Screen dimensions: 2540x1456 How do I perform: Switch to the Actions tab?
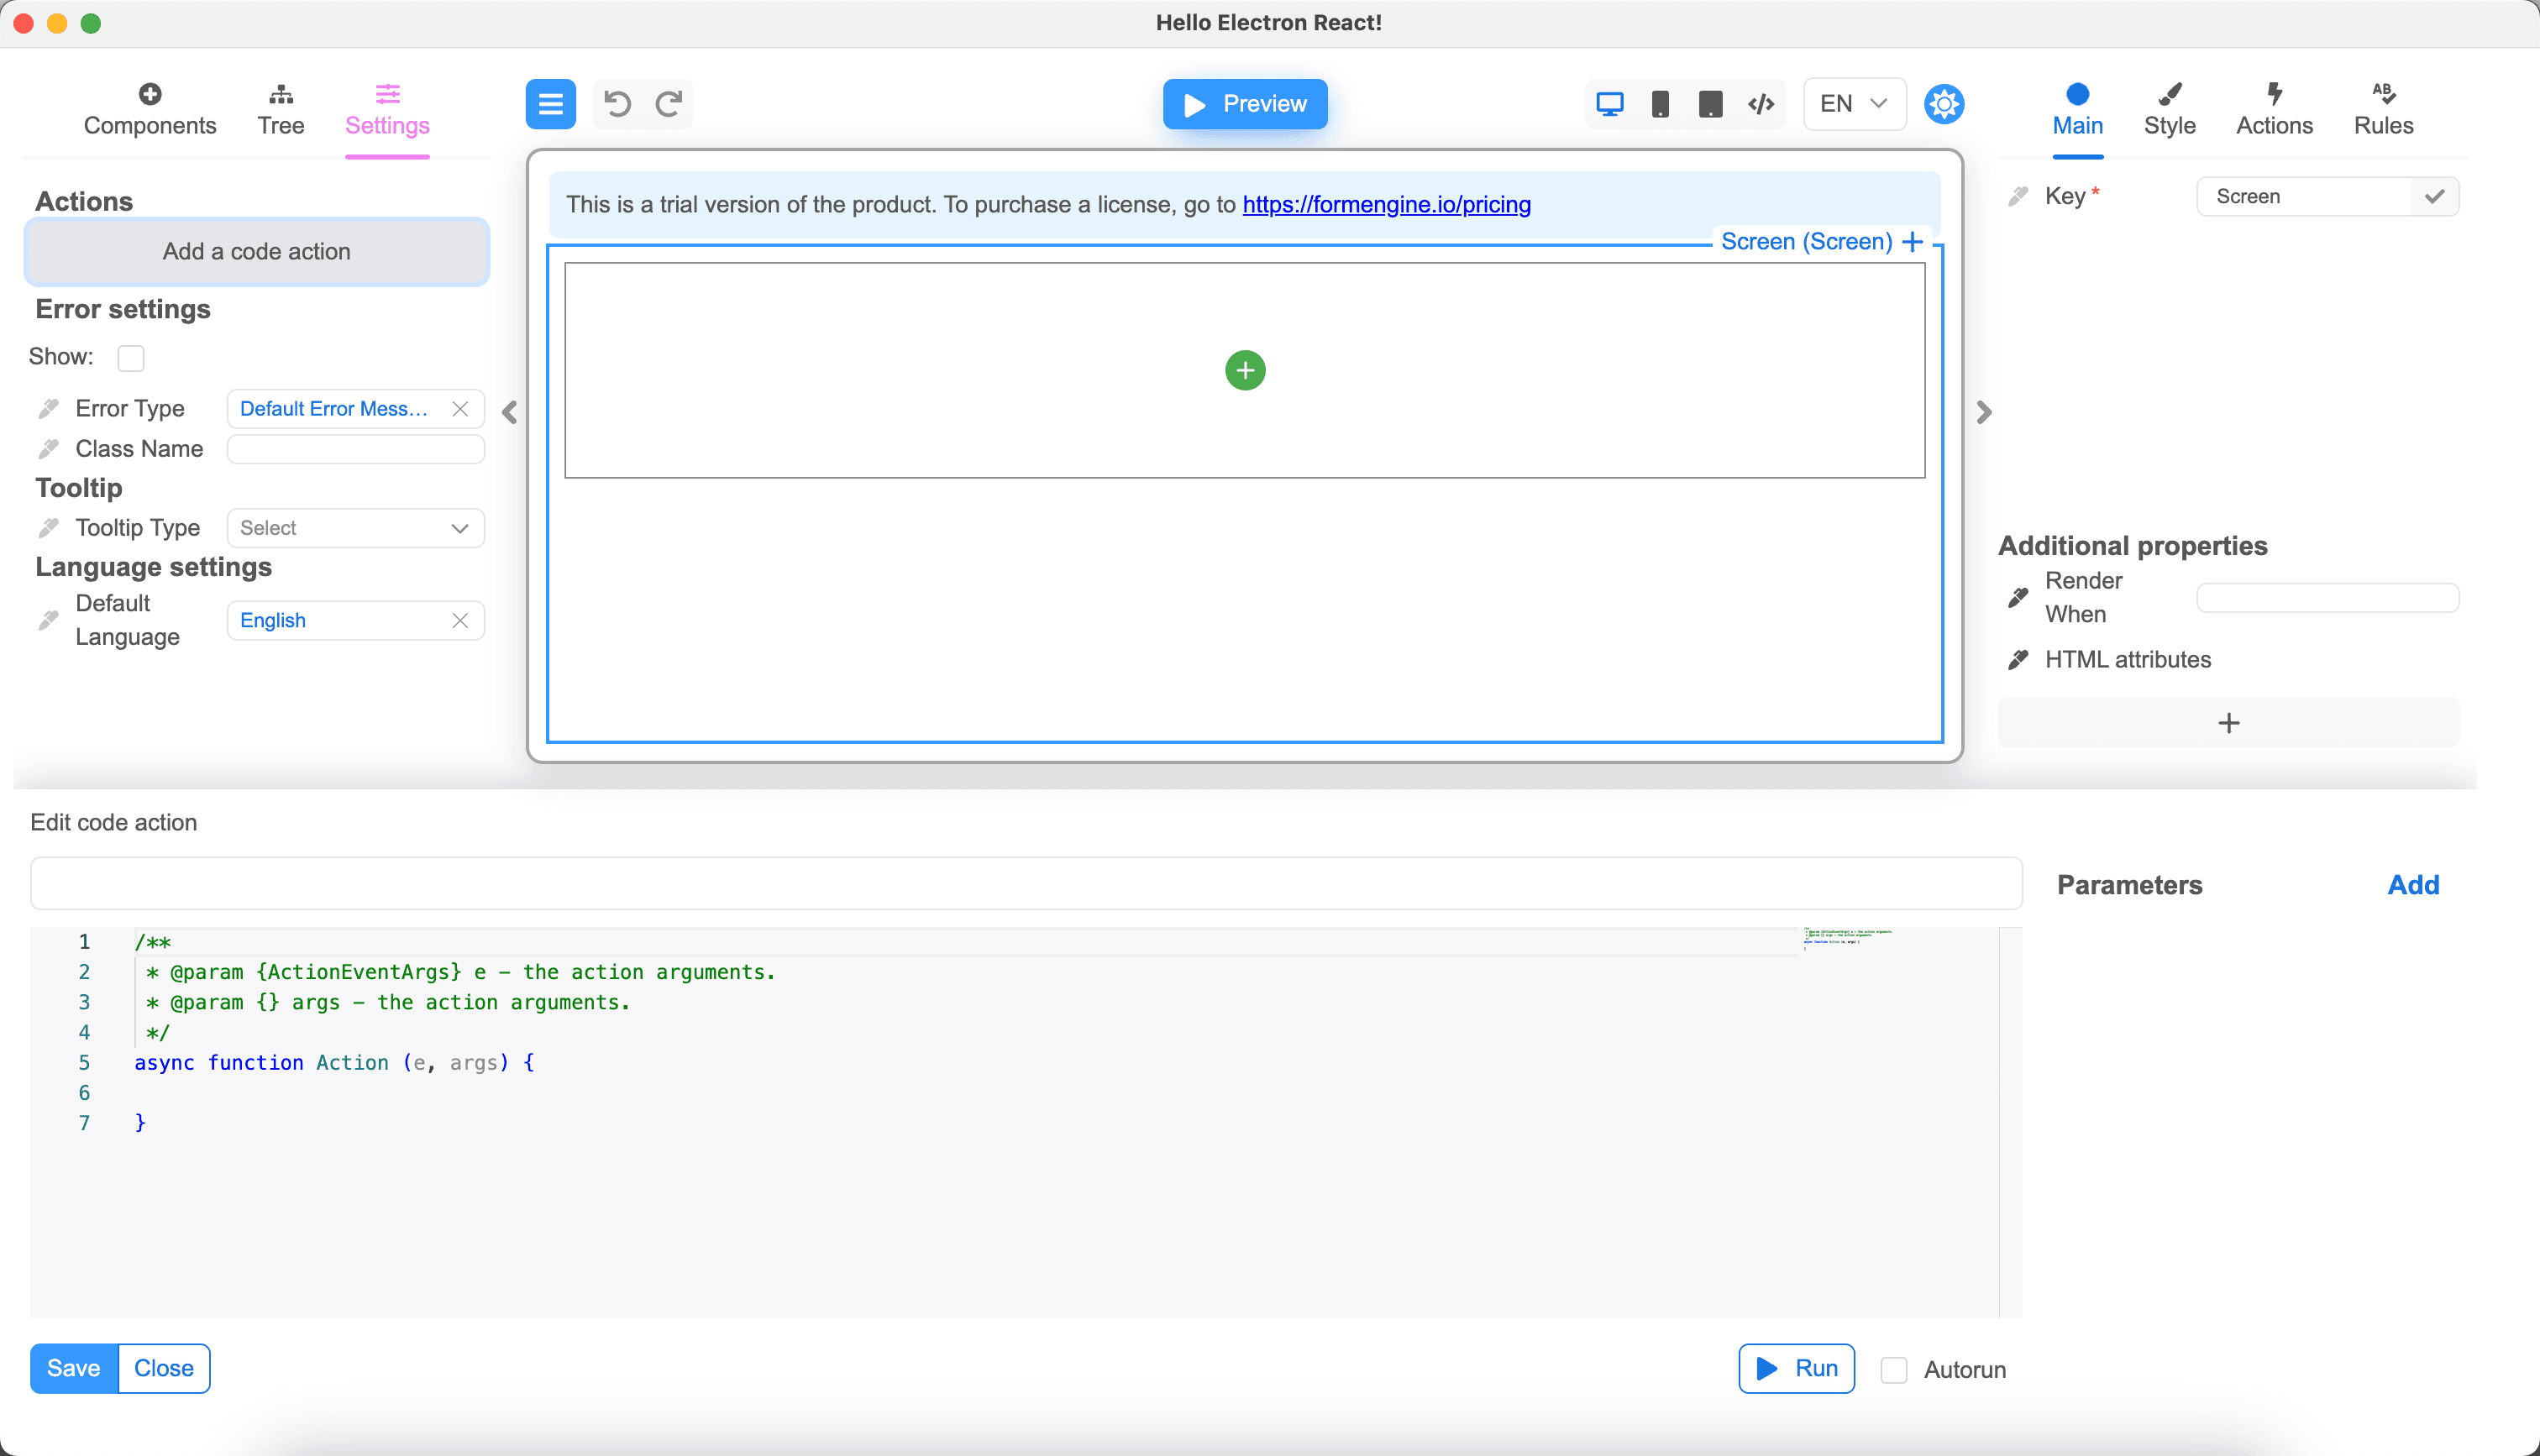pos(2274,108)
